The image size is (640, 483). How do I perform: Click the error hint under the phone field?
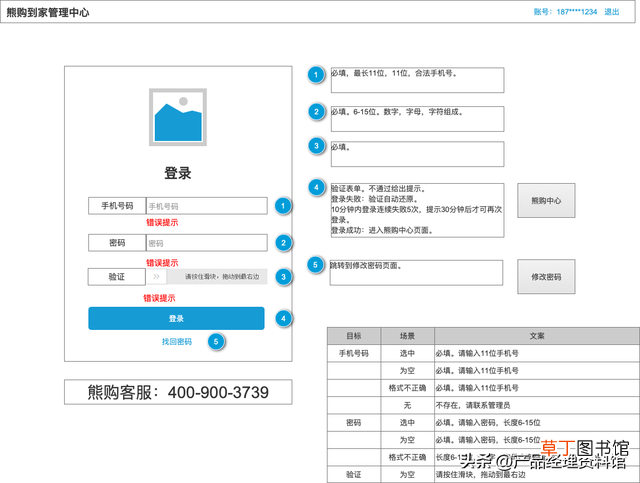[x=162, y=223]
